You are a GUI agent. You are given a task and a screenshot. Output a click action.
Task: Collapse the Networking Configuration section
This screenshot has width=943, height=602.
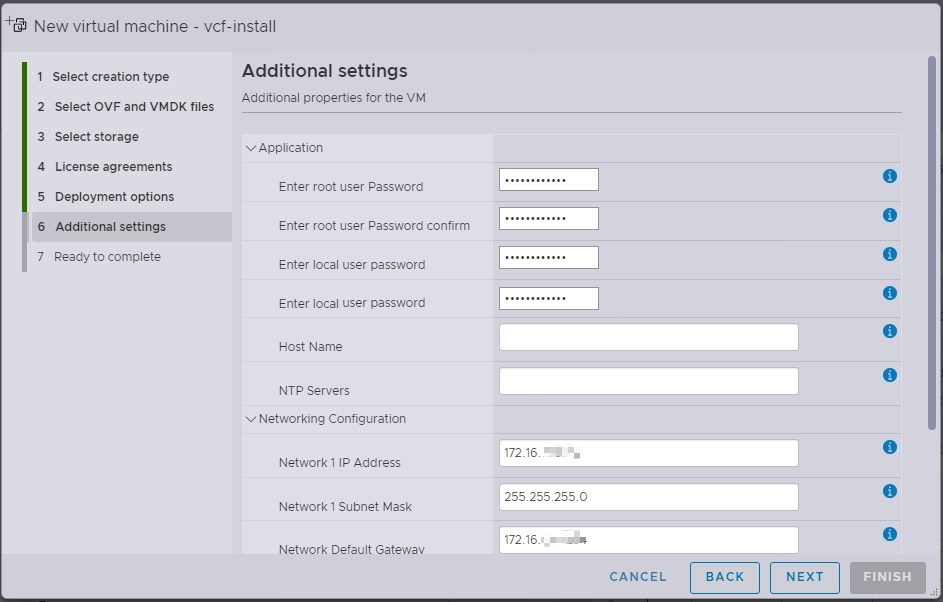[x=251, y=419]
